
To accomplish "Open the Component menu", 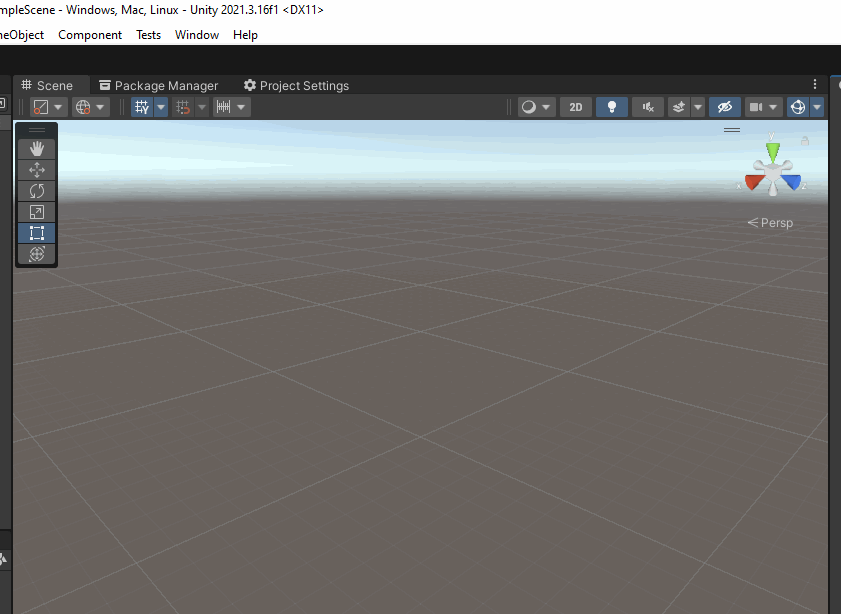I will point(90,34).
